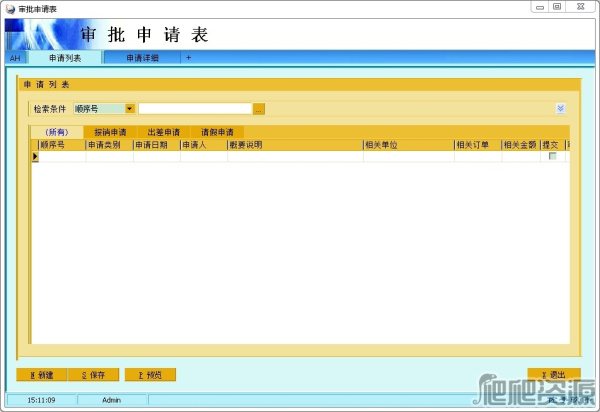Click the 保存 button
600x412 pixels.
[93, 375]
